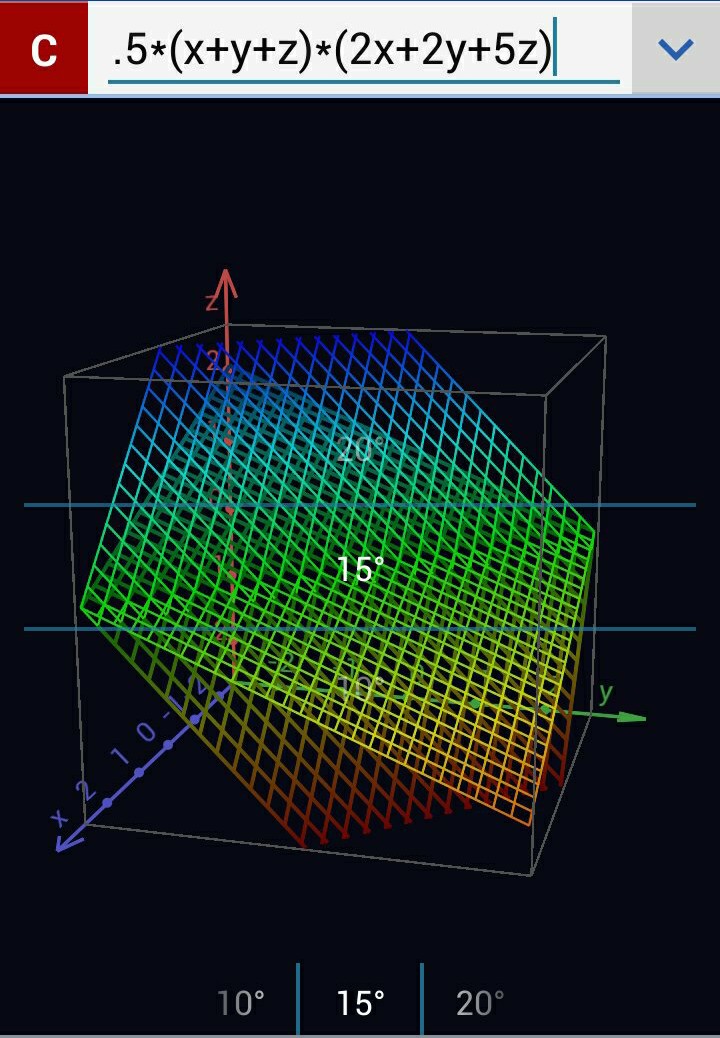Image resolution: width=720 pixels, height=1038 pixels.
Task: Click the red z-axis arrowhead
Action: [227, 282]
